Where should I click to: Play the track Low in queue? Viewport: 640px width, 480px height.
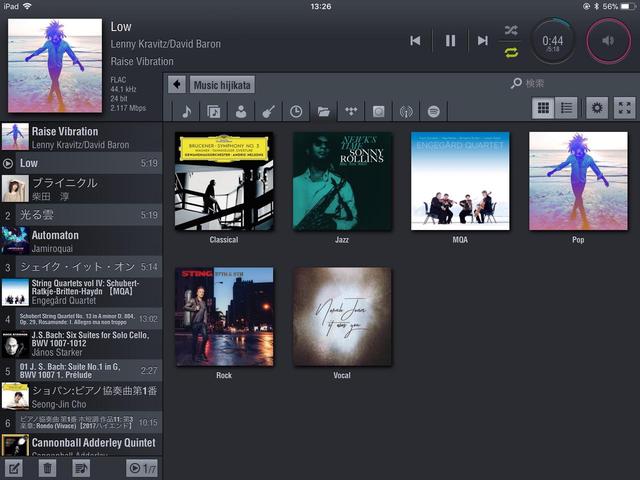coord(81,163)
